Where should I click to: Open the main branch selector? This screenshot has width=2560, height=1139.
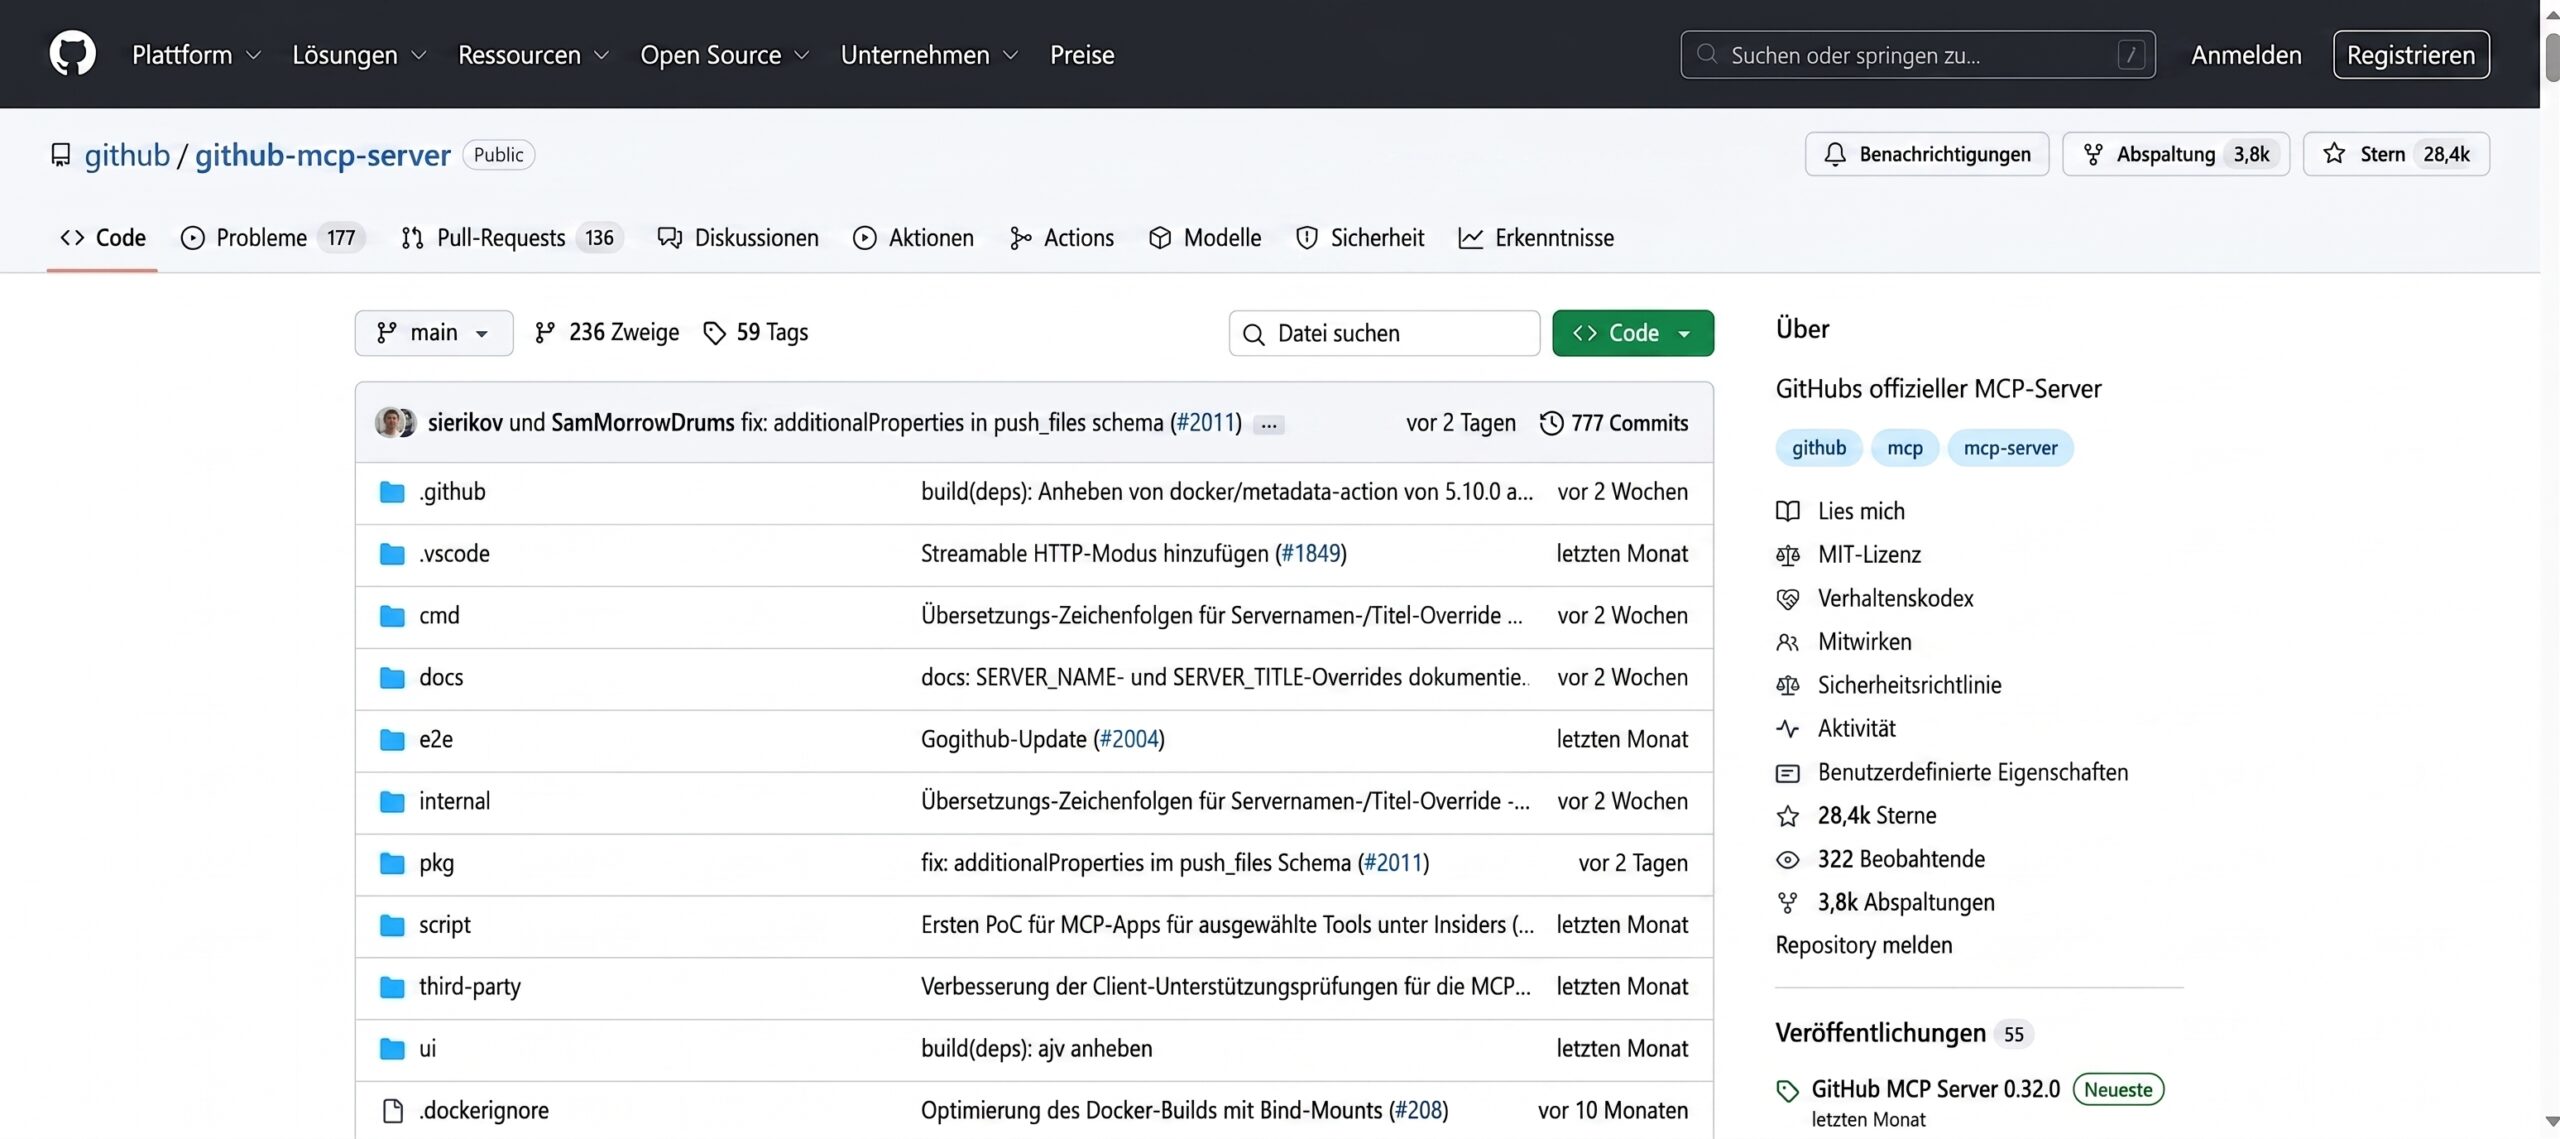click(434, 333)
